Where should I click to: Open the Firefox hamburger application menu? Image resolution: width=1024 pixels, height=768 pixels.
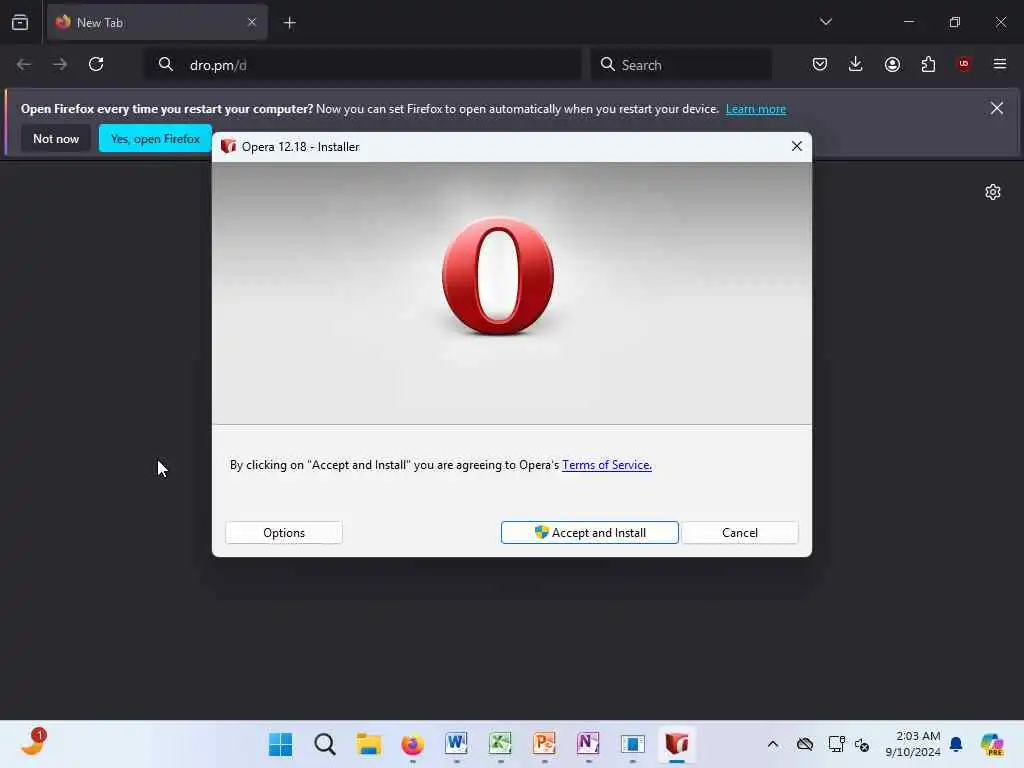1000,64
